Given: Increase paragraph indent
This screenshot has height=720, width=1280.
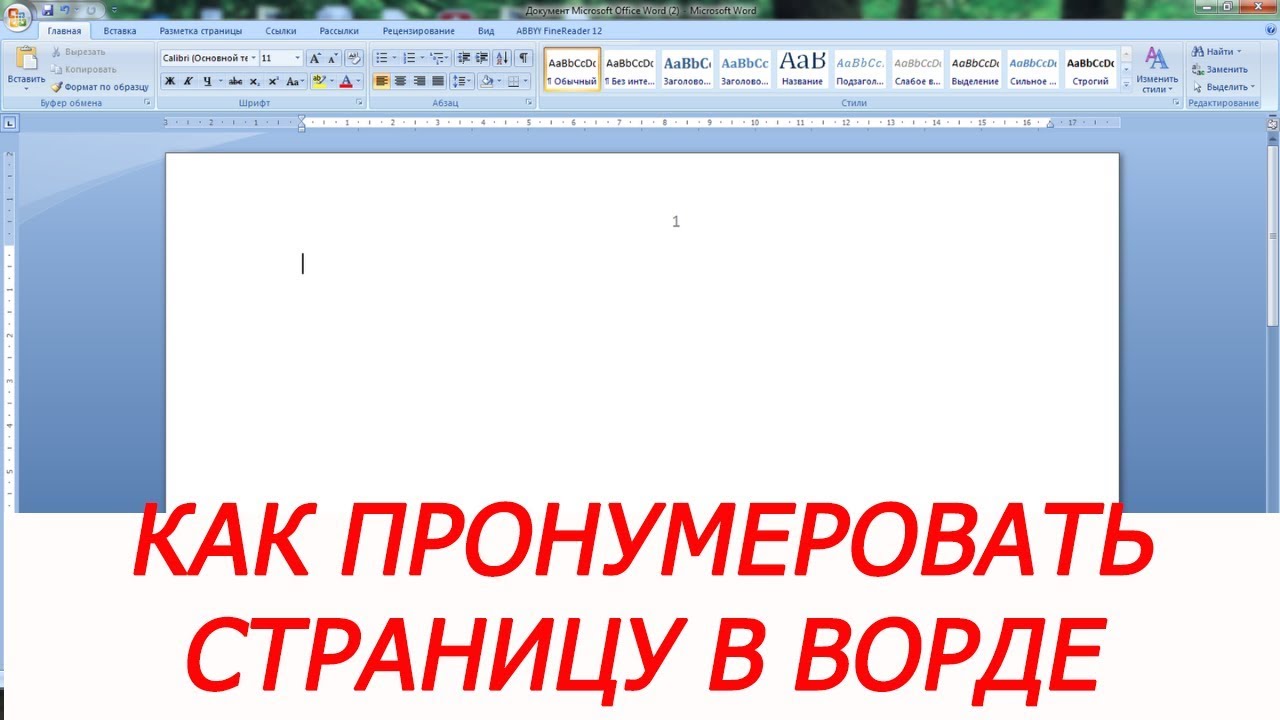Looking at the screenshot, I should (x=482, y=58).
